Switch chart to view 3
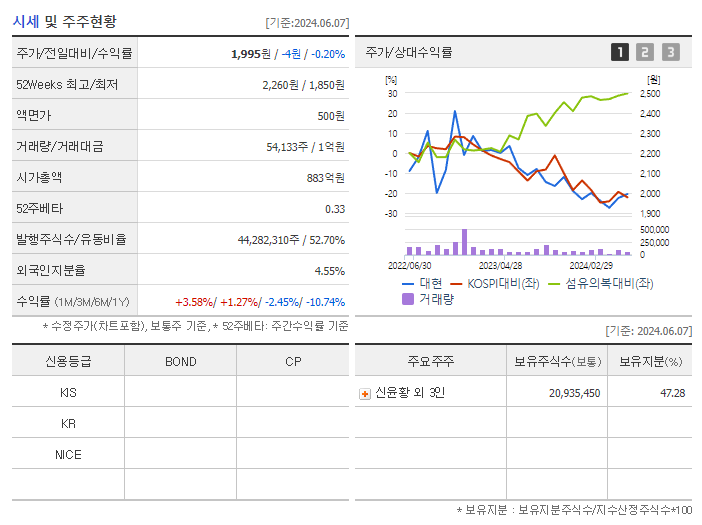This screenshot has width=702, height=525. [671, 52]
